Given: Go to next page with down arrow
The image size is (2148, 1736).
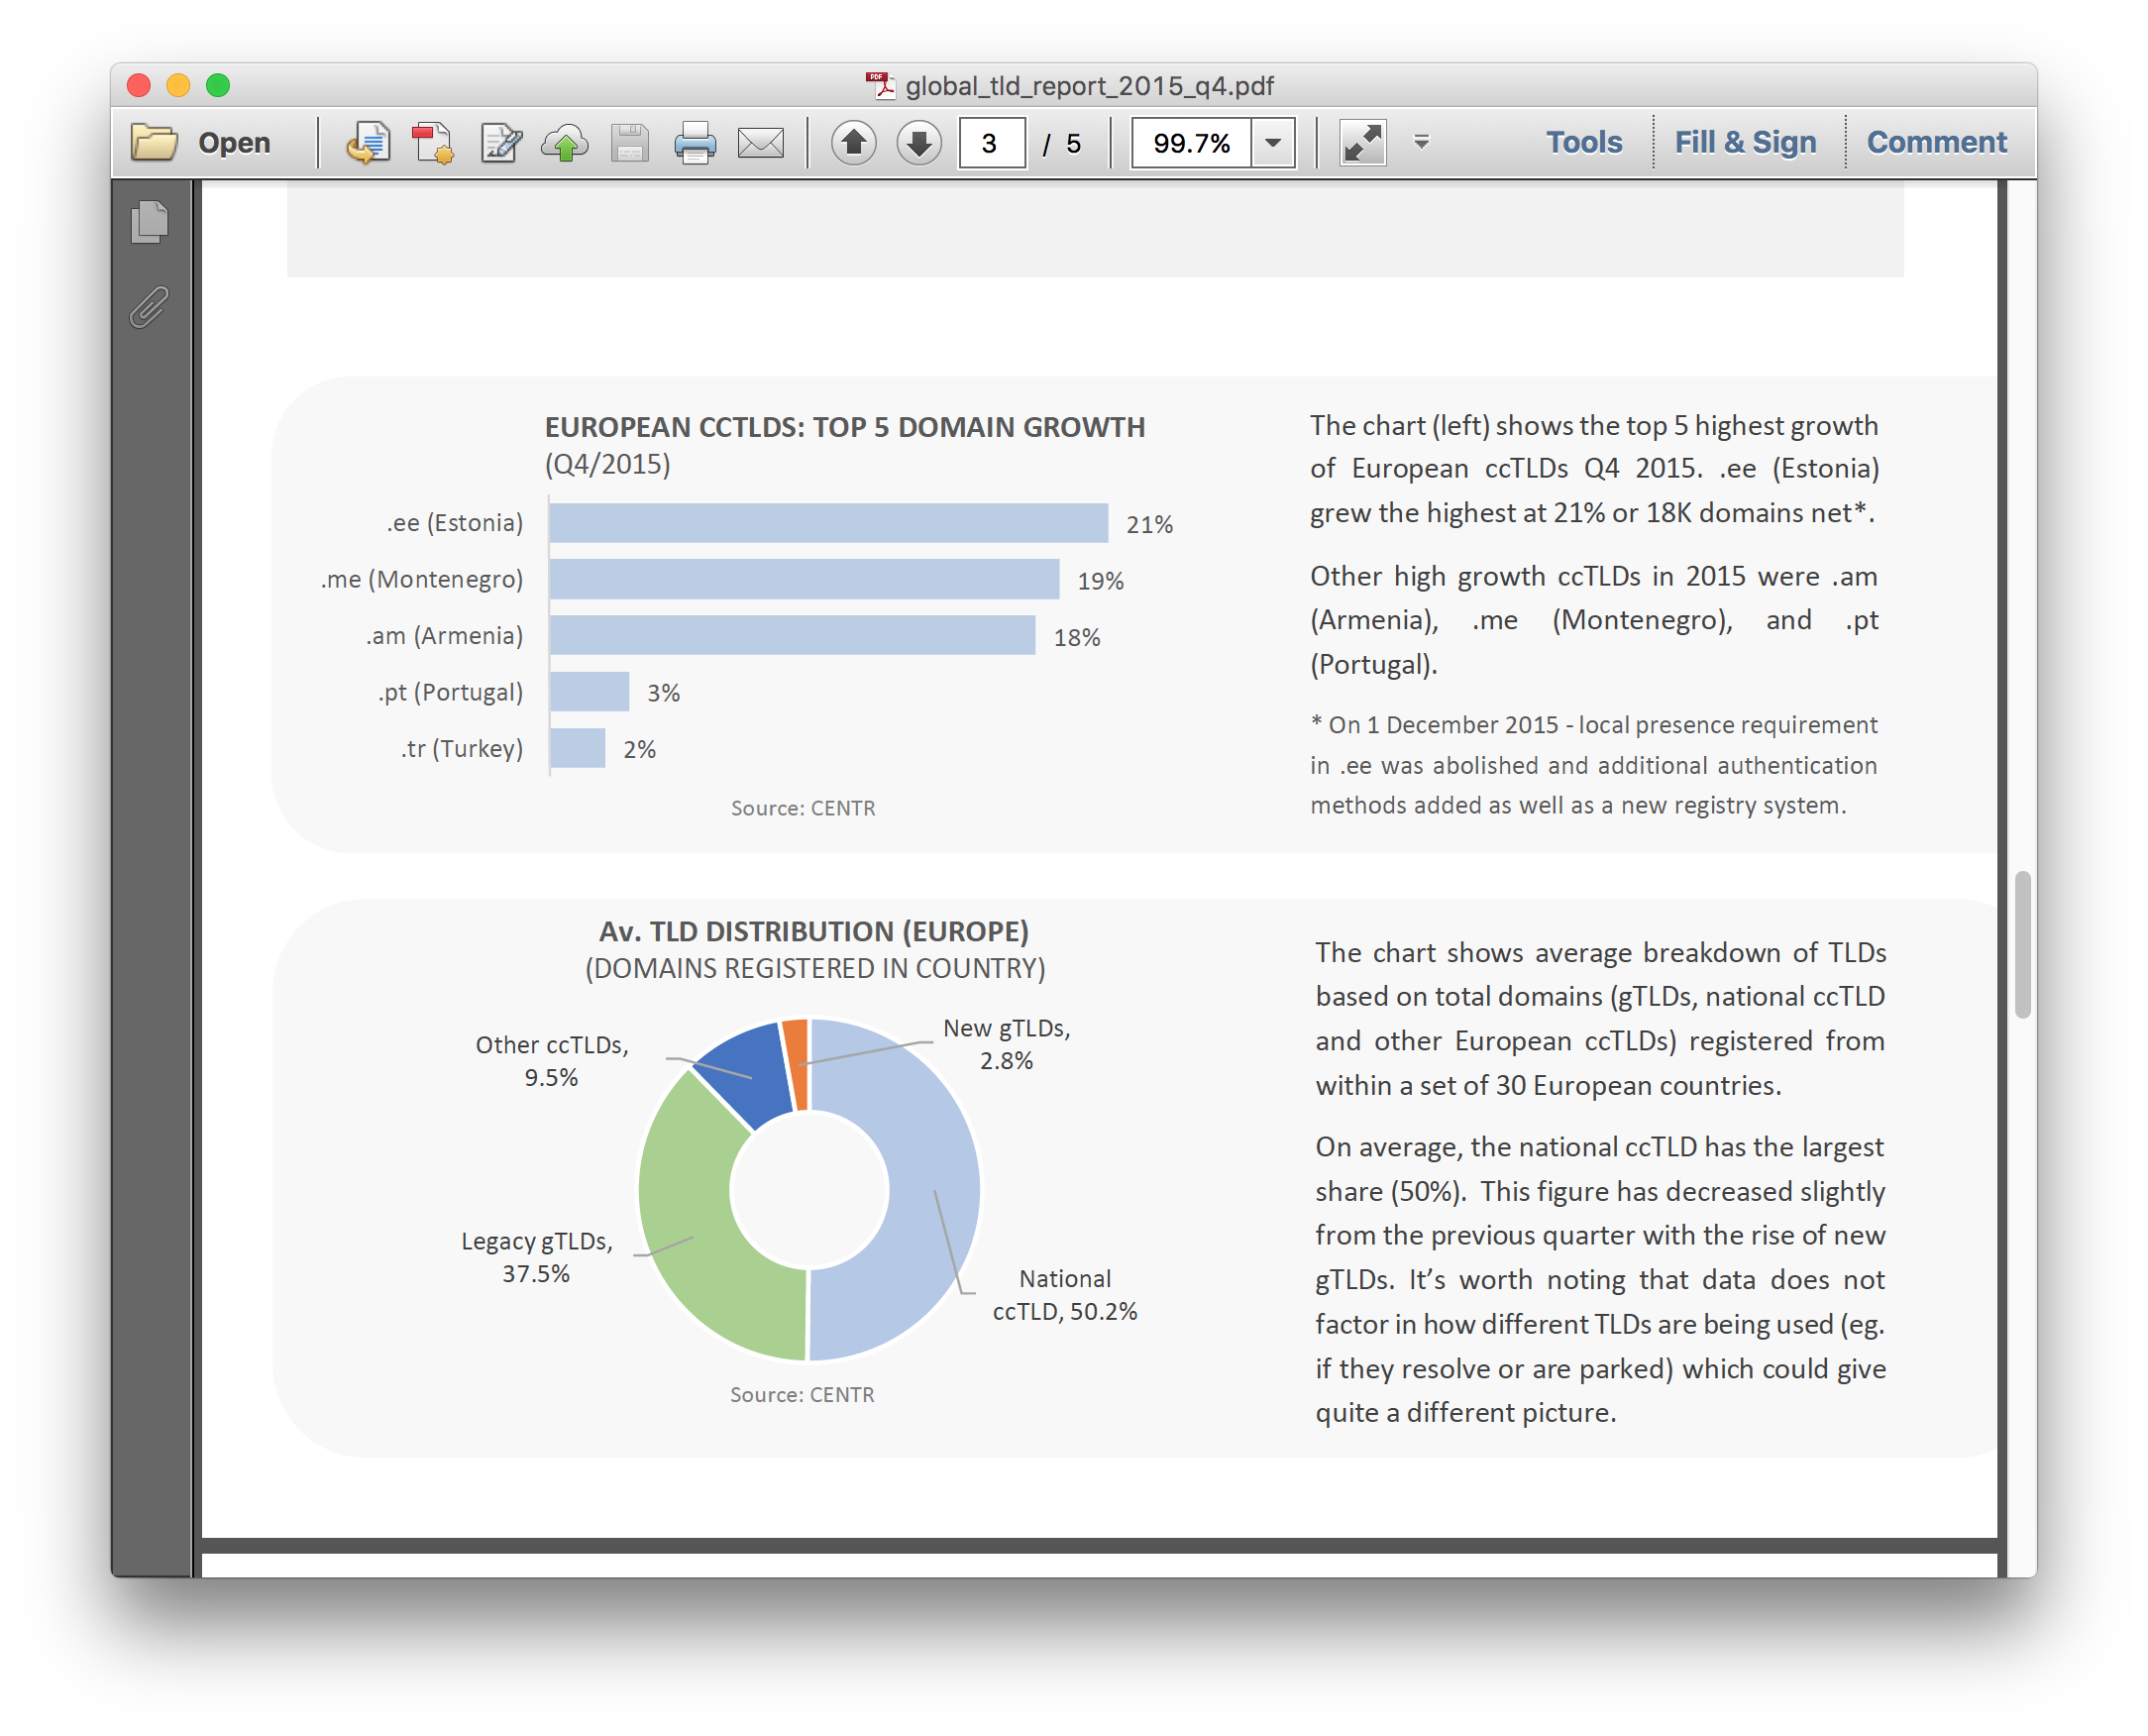Looking at the screenshot, I should (x=919, y=143).
